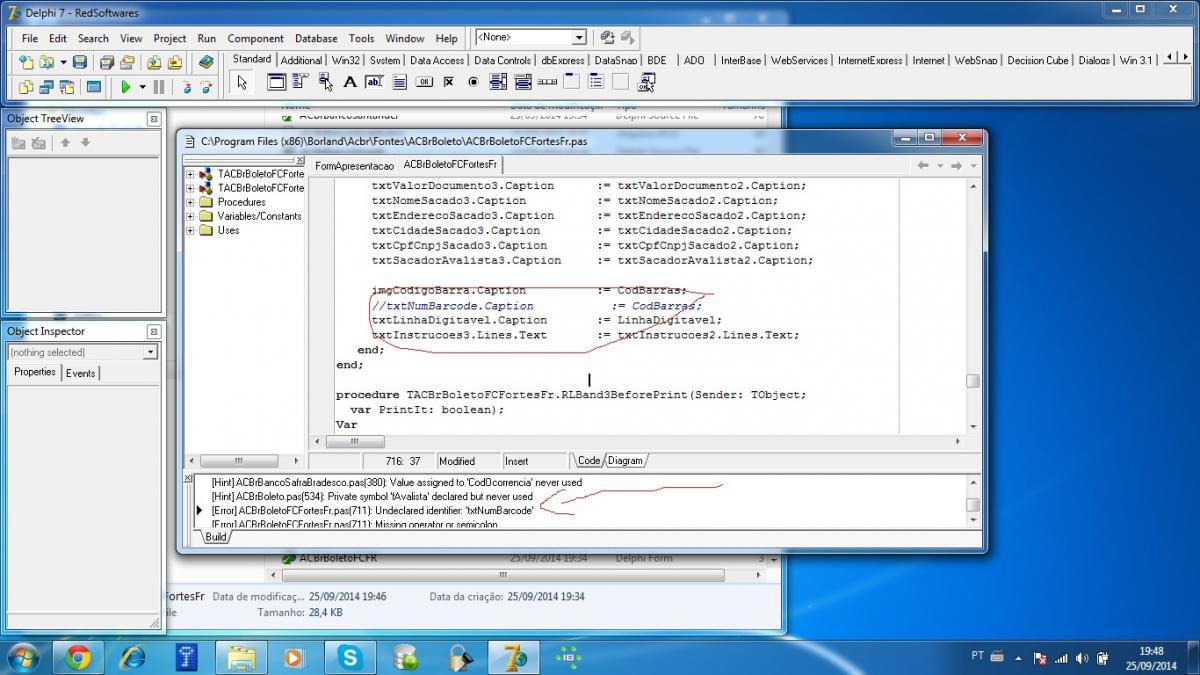The width and height of the screenshot is (1200, 675).
Task: Close the Object TreeView panel
Action: click(x=154, y=118)
